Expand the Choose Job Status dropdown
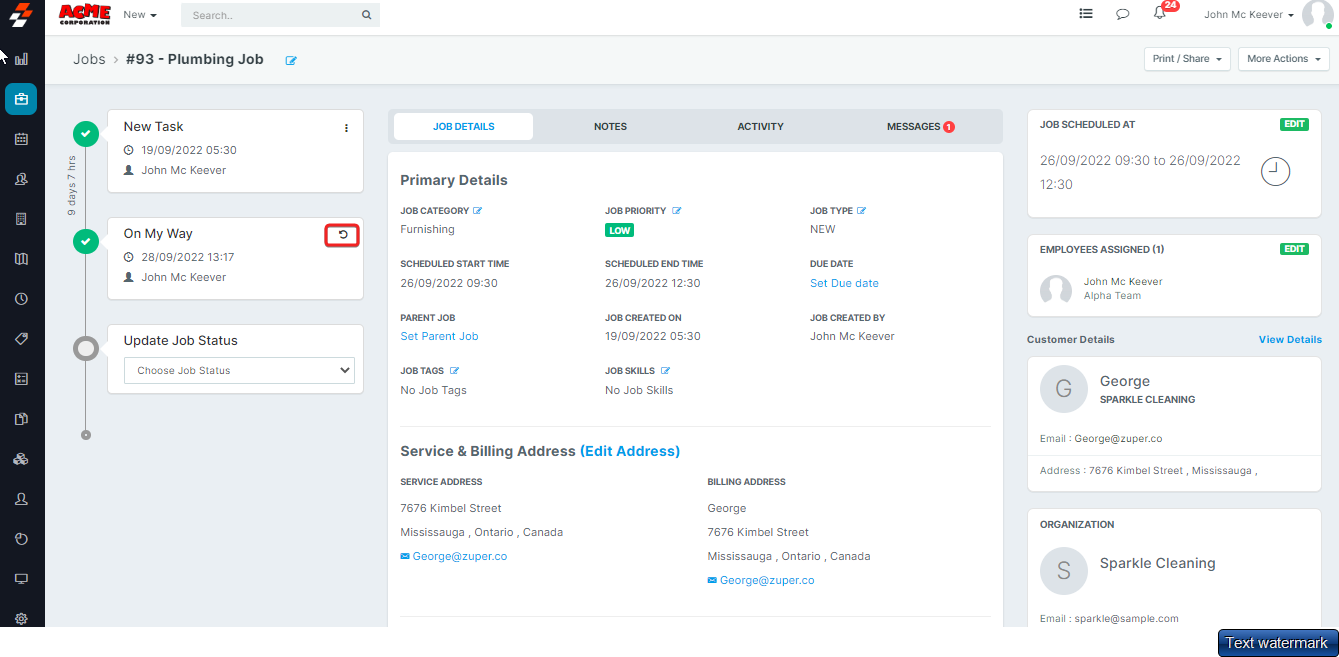Viewport: 1339px width, 657px height. click(239, 371)
